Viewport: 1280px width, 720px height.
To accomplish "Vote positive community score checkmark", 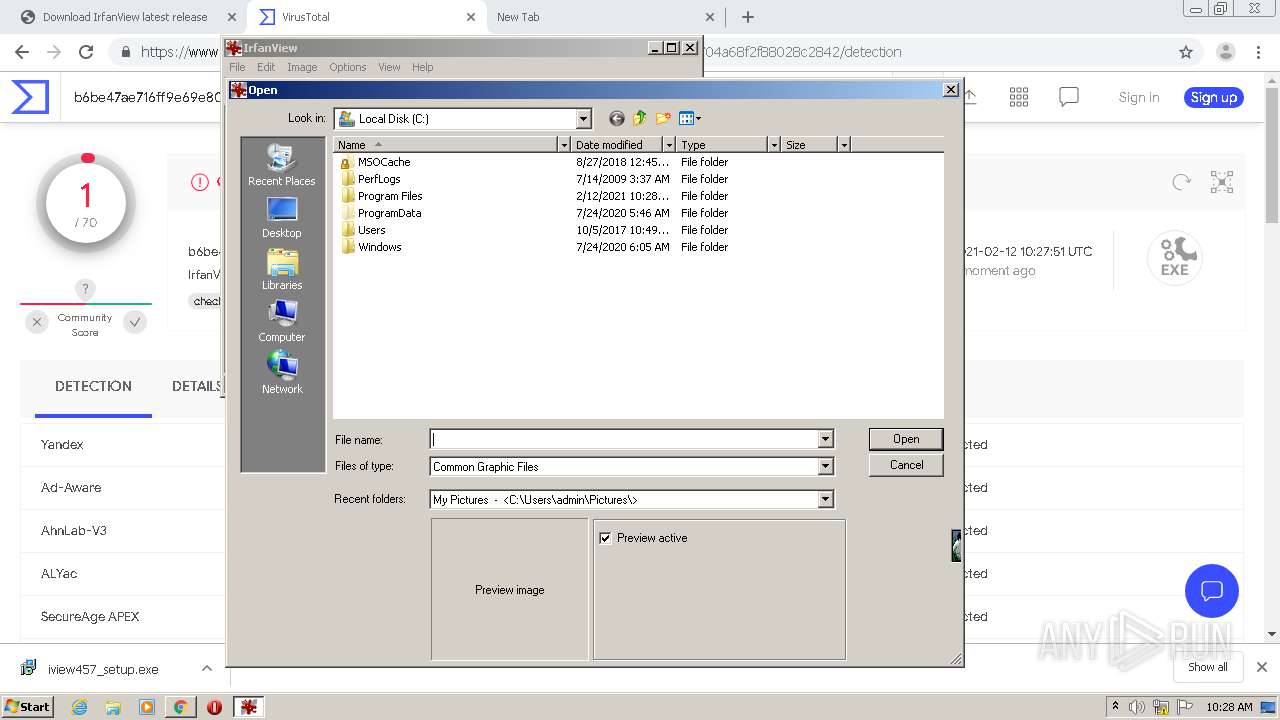I will tap(135, 322).
